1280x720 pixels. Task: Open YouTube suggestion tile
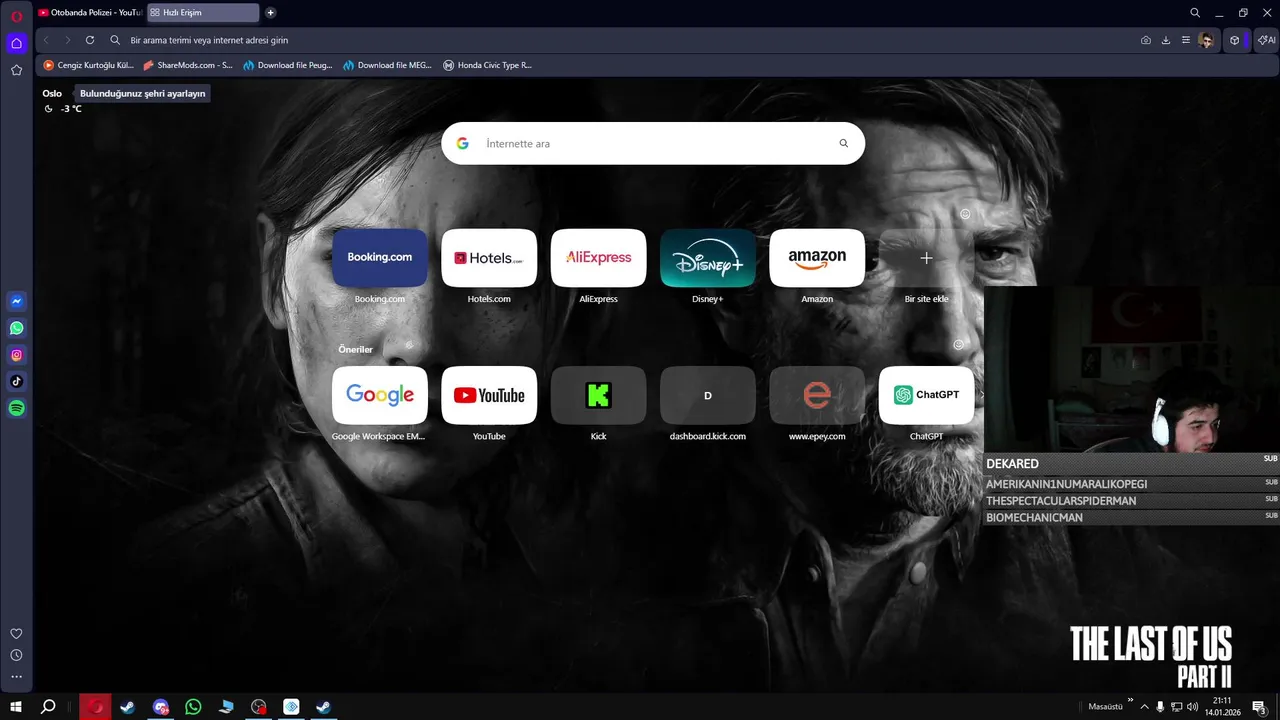(489, 395)
